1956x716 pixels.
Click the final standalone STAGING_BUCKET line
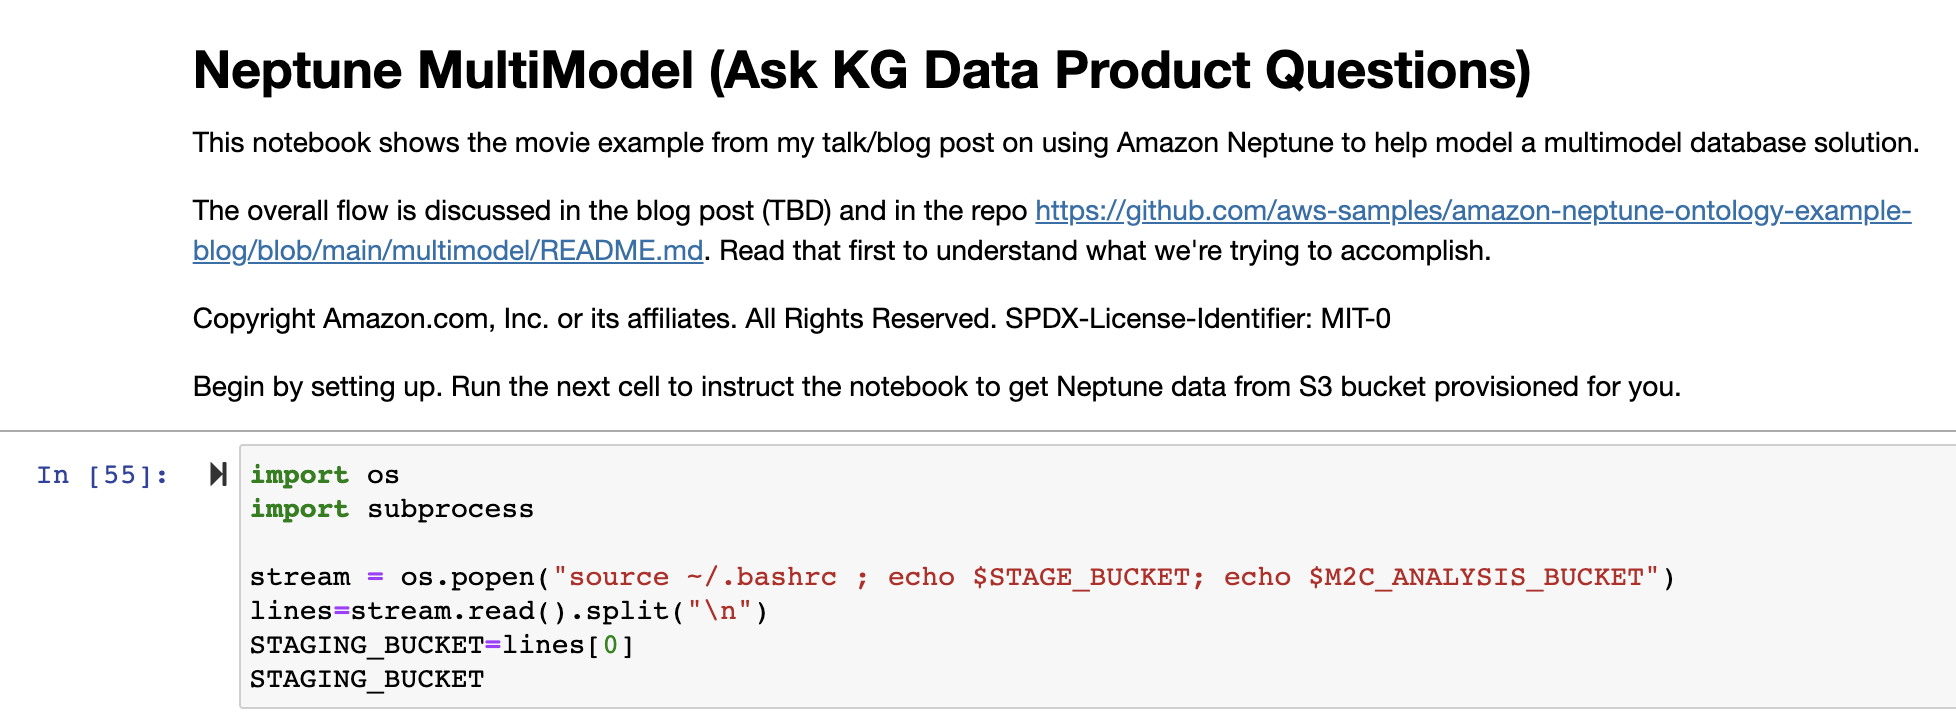tap(366, 679)
